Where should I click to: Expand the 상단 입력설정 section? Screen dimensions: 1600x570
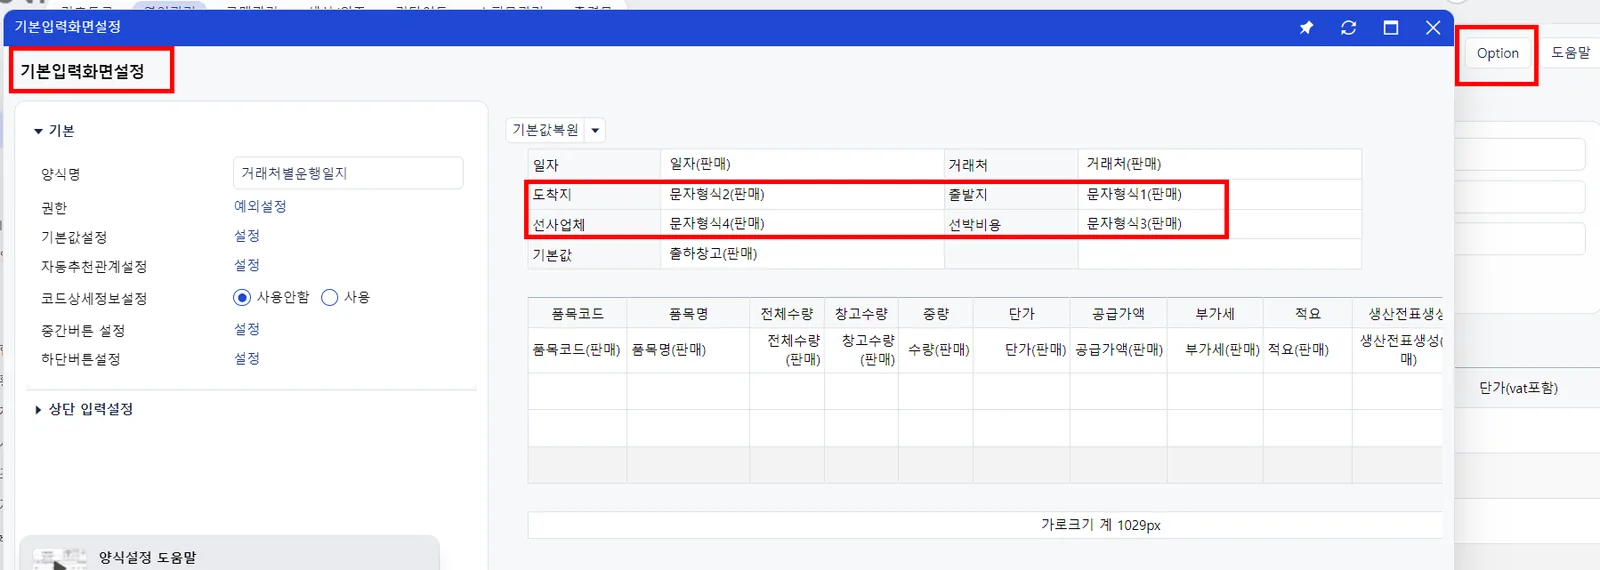click(38, 409)
